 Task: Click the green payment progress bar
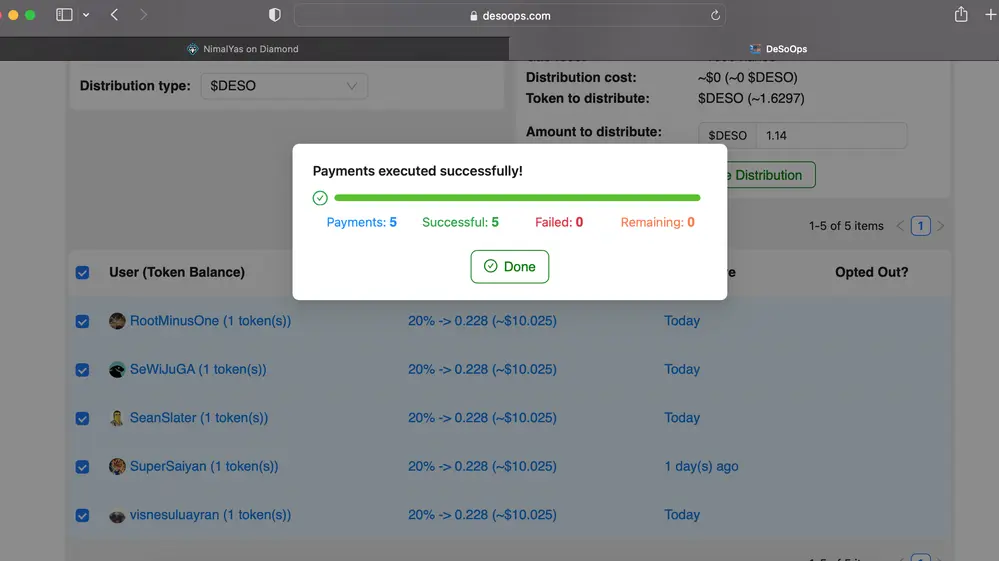[517, 198]
